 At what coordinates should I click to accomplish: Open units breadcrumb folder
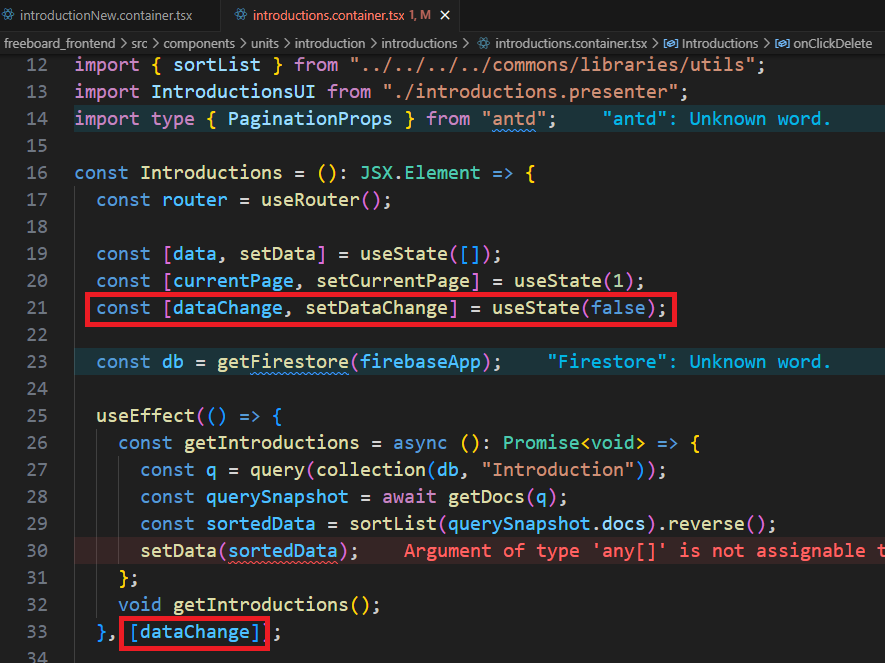coord(265,43)
